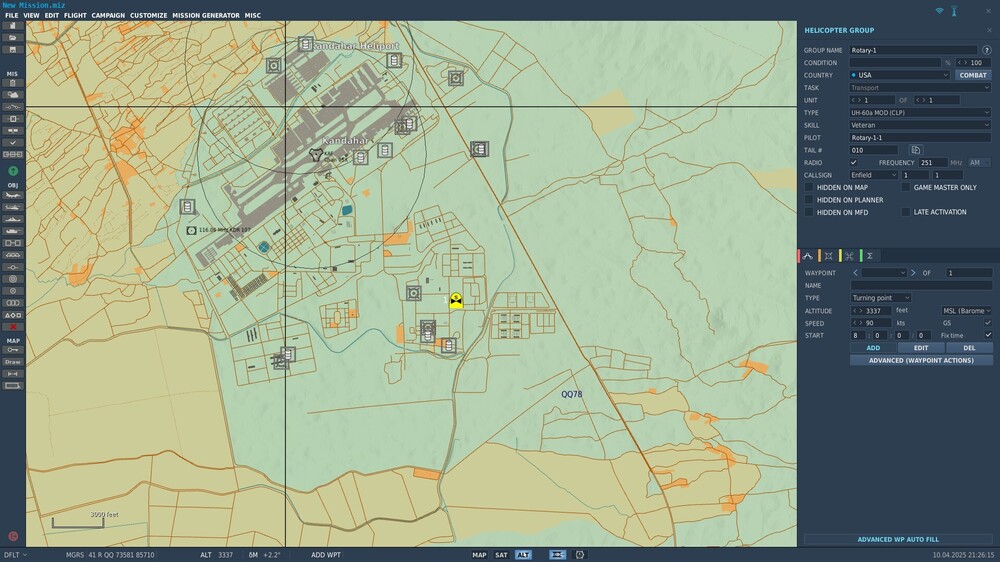1000x562 pixels.
Task: Click the Save mission disk icon
Action: (x=12, y=49)
